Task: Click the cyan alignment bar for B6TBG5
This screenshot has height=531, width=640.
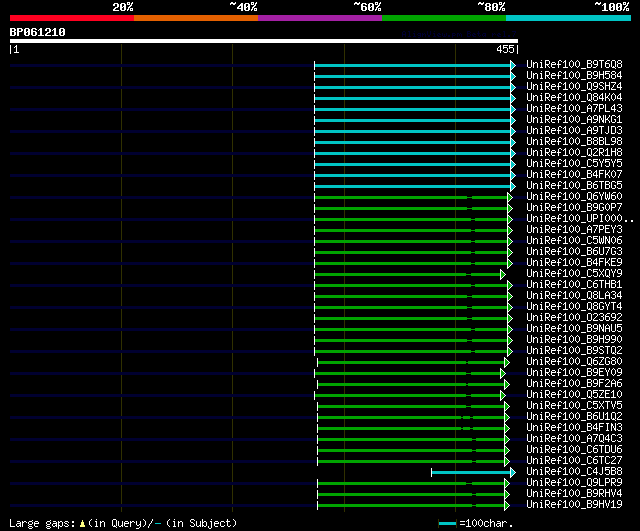Action: [x=415, y=187]
